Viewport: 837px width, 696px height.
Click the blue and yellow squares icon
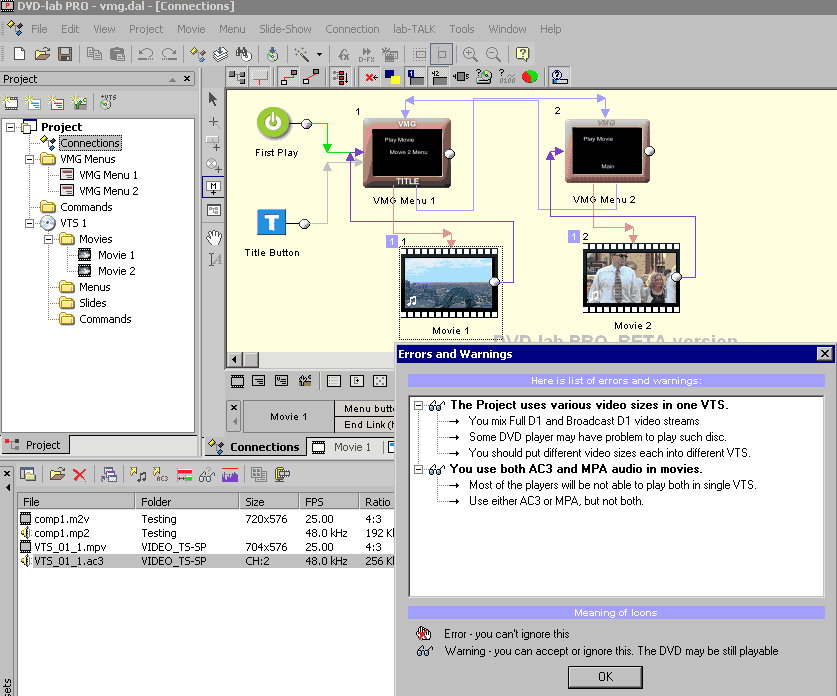click(392, 77)
